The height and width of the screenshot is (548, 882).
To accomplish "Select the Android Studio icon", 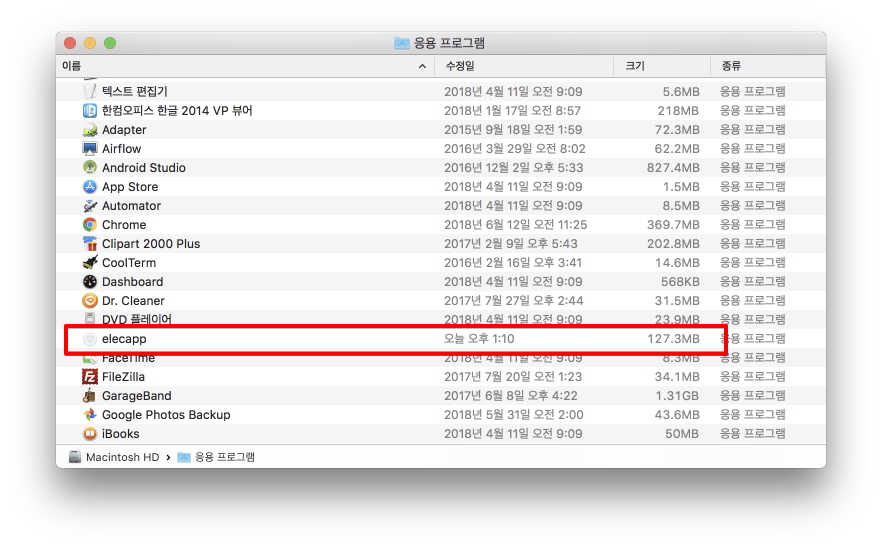I will pos(90,168).
